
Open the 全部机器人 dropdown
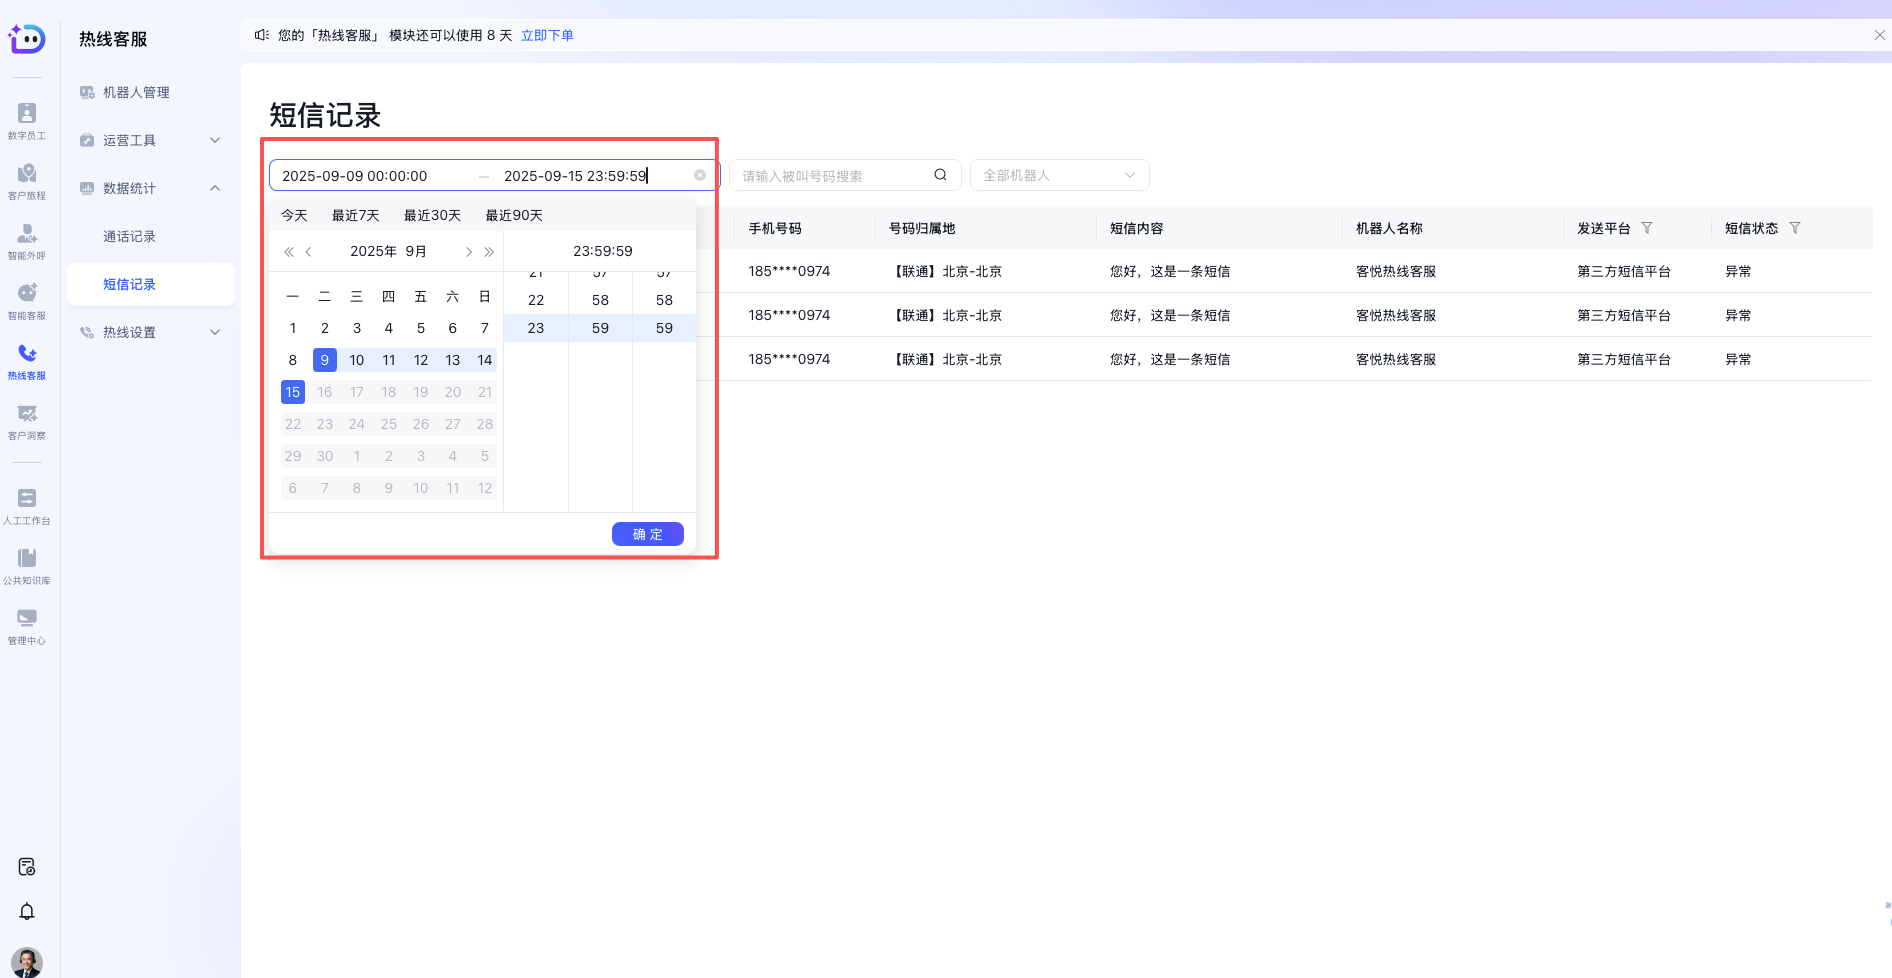[1059, 175]
